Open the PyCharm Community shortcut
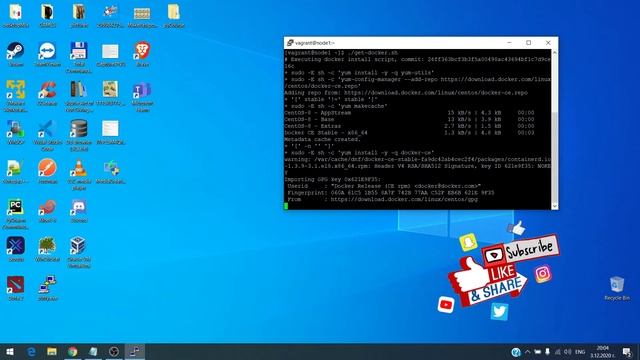This screenshot has width=640, height=360. pos(16,213)
